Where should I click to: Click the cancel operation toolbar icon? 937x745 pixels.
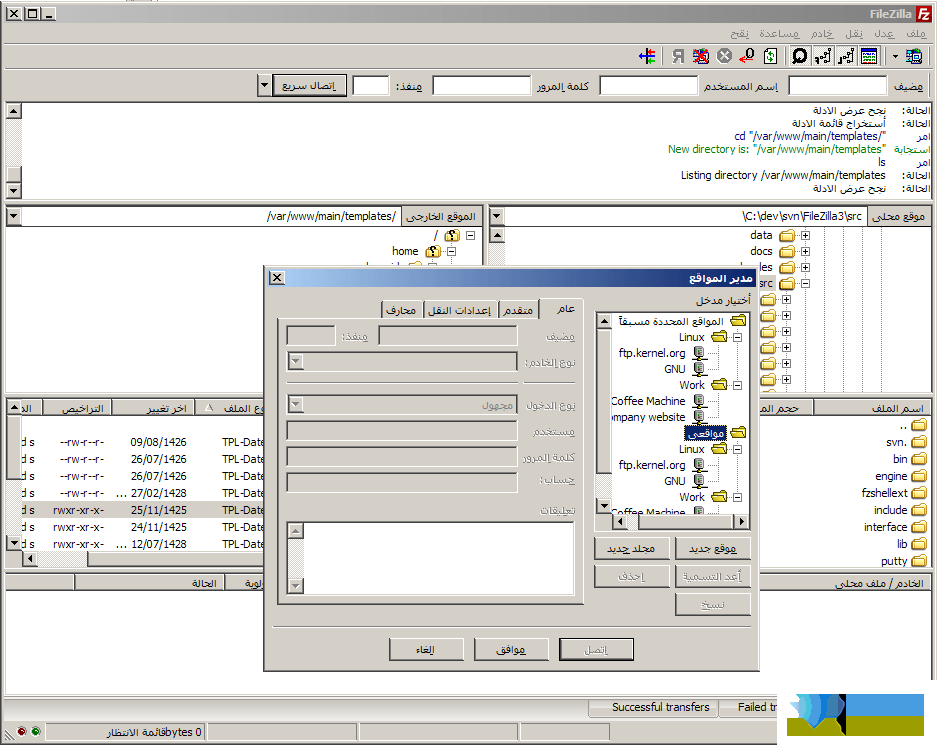[724, 57]
